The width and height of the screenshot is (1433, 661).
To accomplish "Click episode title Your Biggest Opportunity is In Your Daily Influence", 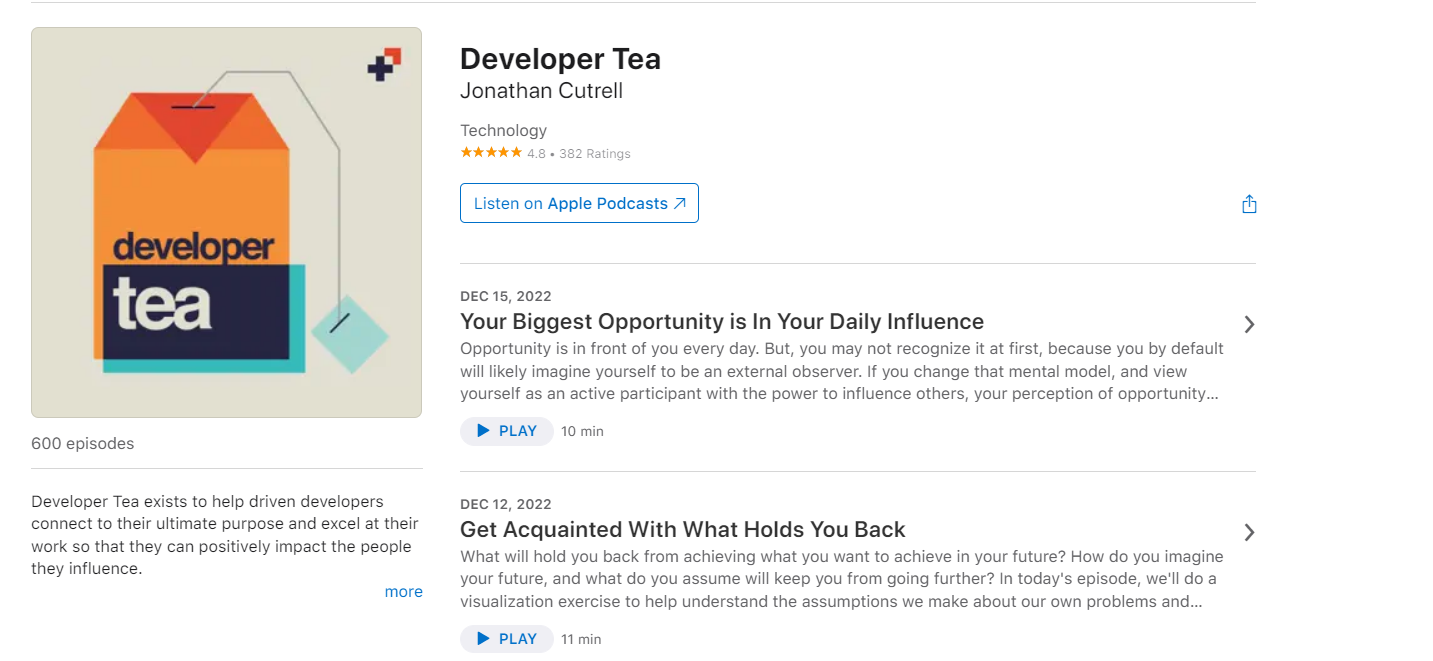I will coord(721,321).
